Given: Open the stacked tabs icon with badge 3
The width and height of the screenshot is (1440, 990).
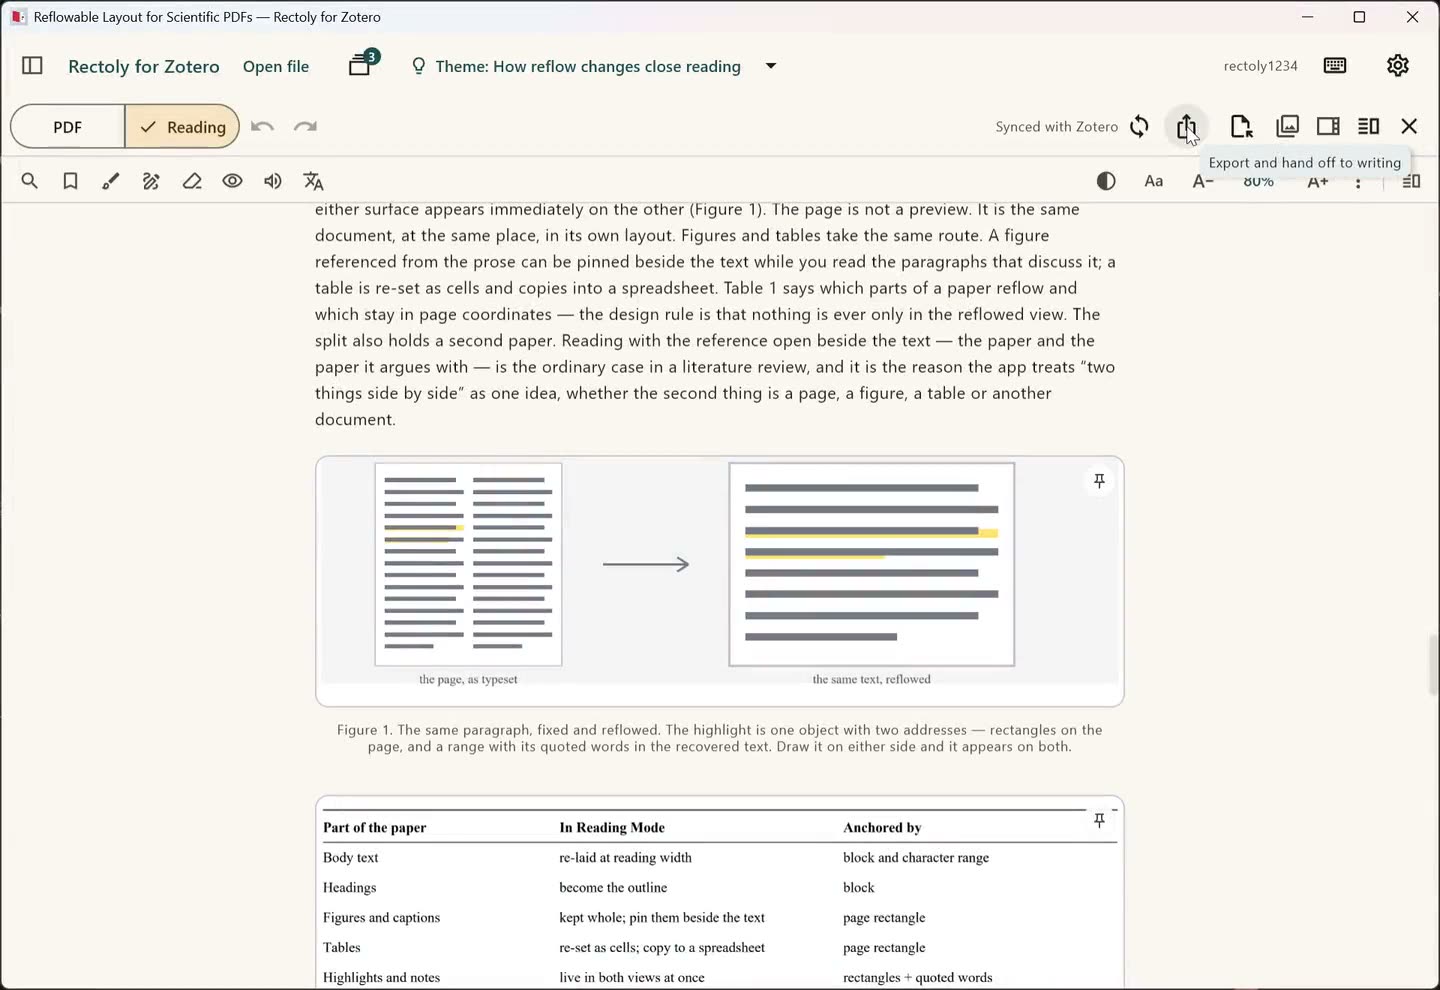Looking at the screenshot, I should tap(362, 64).
